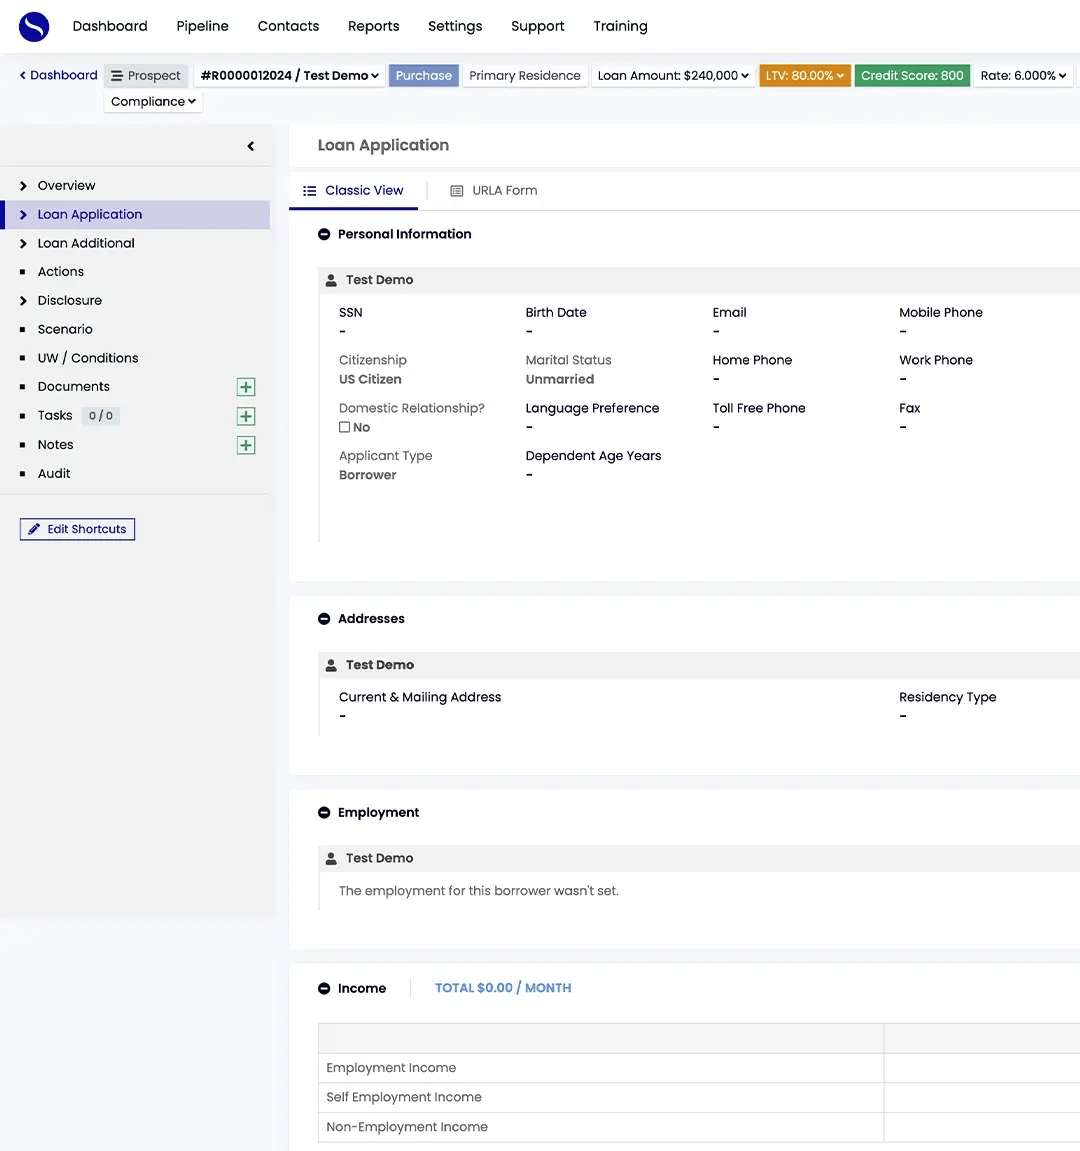Click the pencil icon on Edit Shortcuts
Image resolution: width=1080 pixels, height=1151 pixels.
pos(34,529)
